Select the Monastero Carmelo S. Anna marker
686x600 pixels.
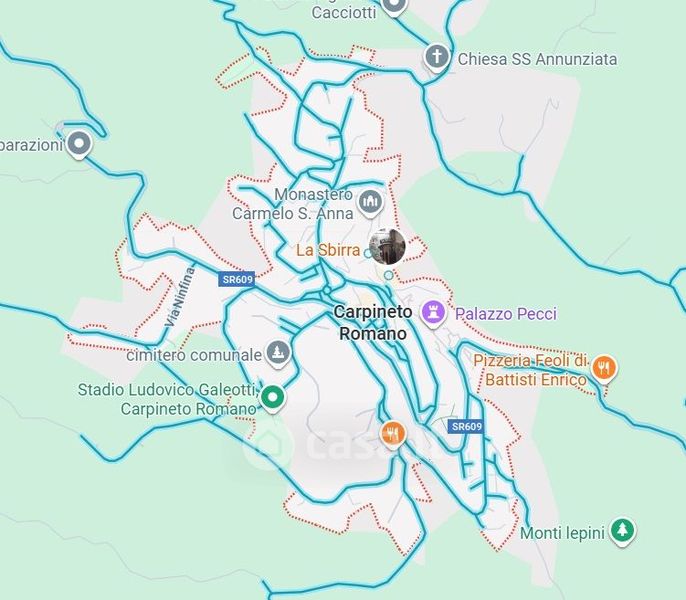[370, 202]
